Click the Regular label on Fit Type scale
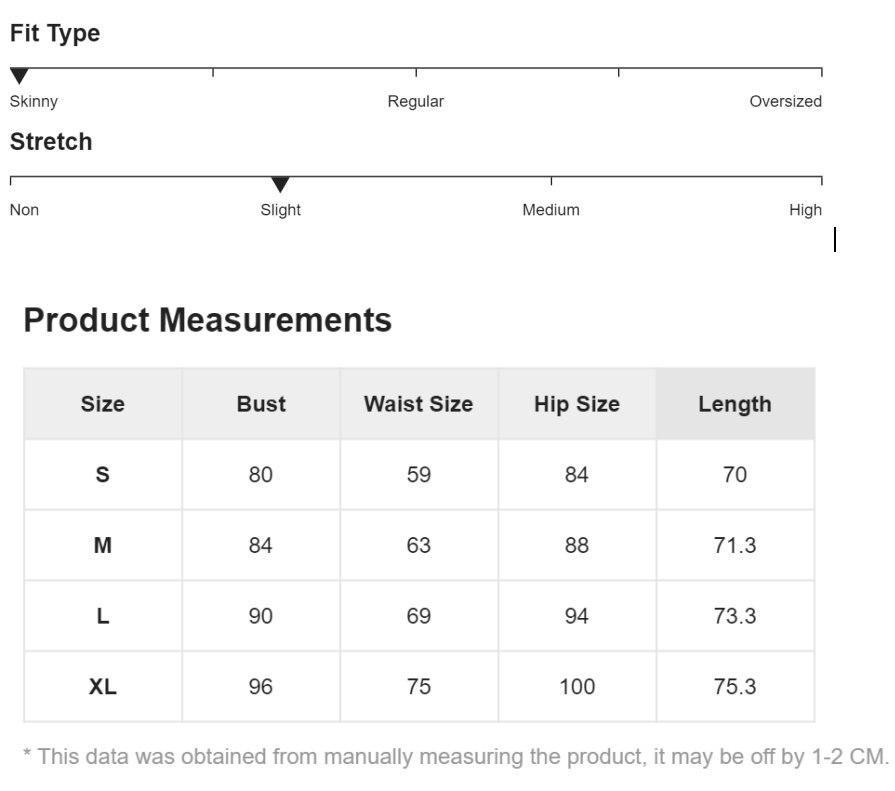Viewport: 895px width, 791px height. click(x=416, y=101)
